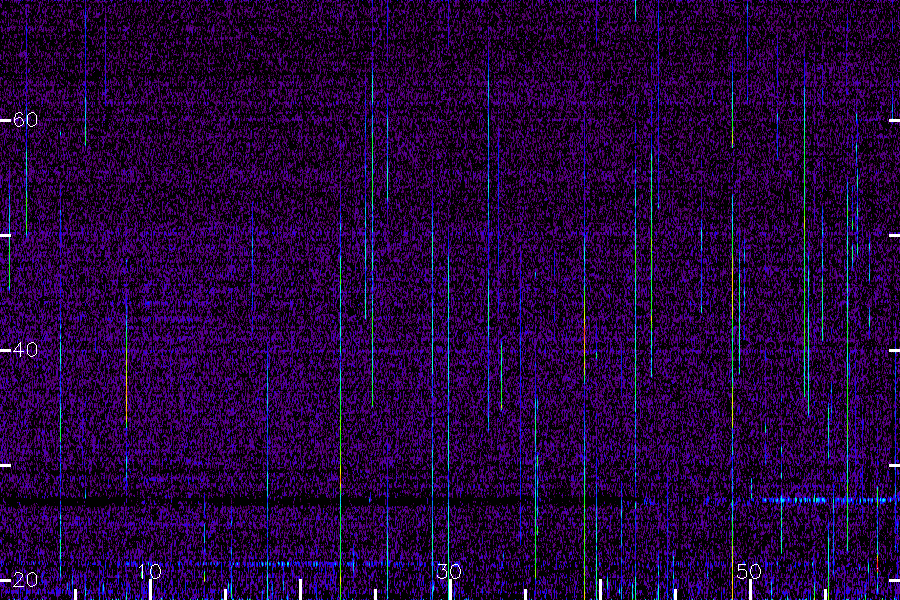The width and height of the screenshot is (900, 600).
Task: Click the 50 label on horizontal axis
Action: [749, 571]
